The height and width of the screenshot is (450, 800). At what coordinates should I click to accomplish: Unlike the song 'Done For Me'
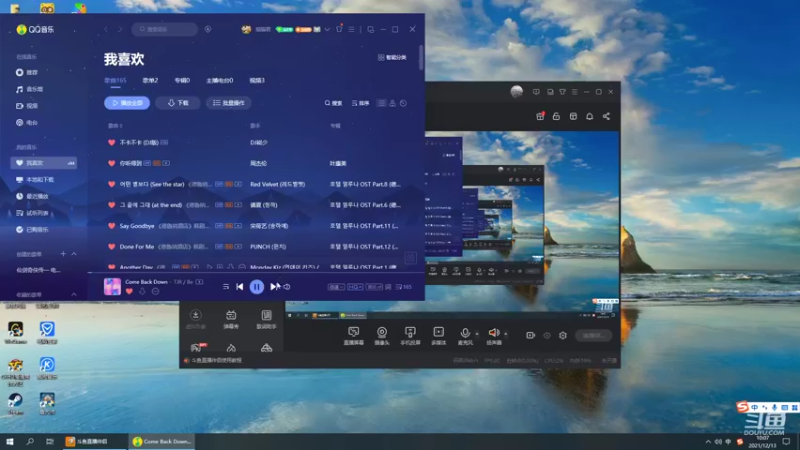(111, 246)
